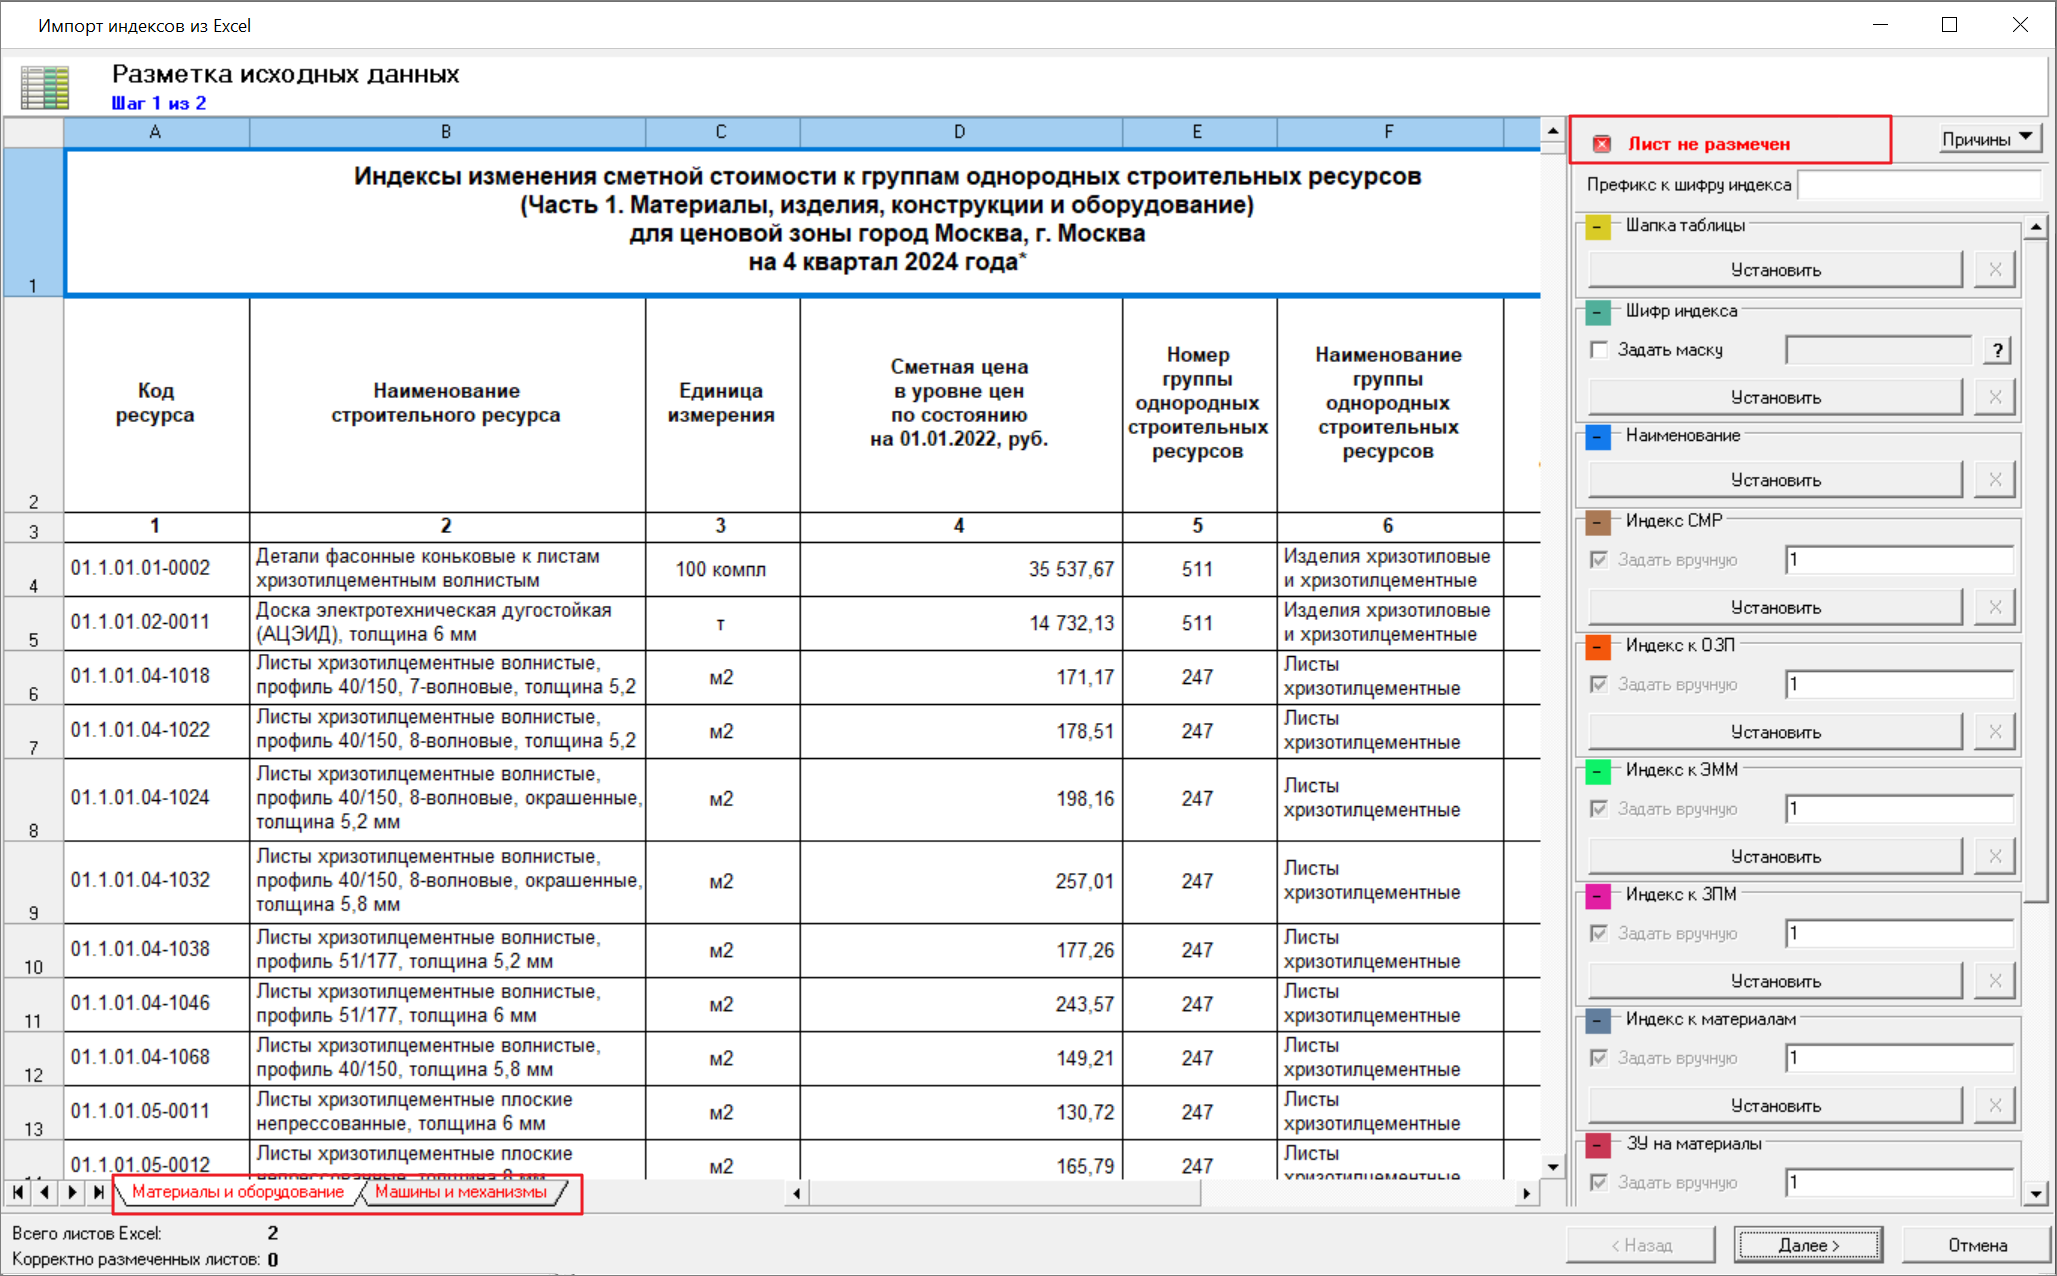Go to the first sheet tab arrow
The height and width of the screenshot is (1276, 2057).
(18, 1192)
